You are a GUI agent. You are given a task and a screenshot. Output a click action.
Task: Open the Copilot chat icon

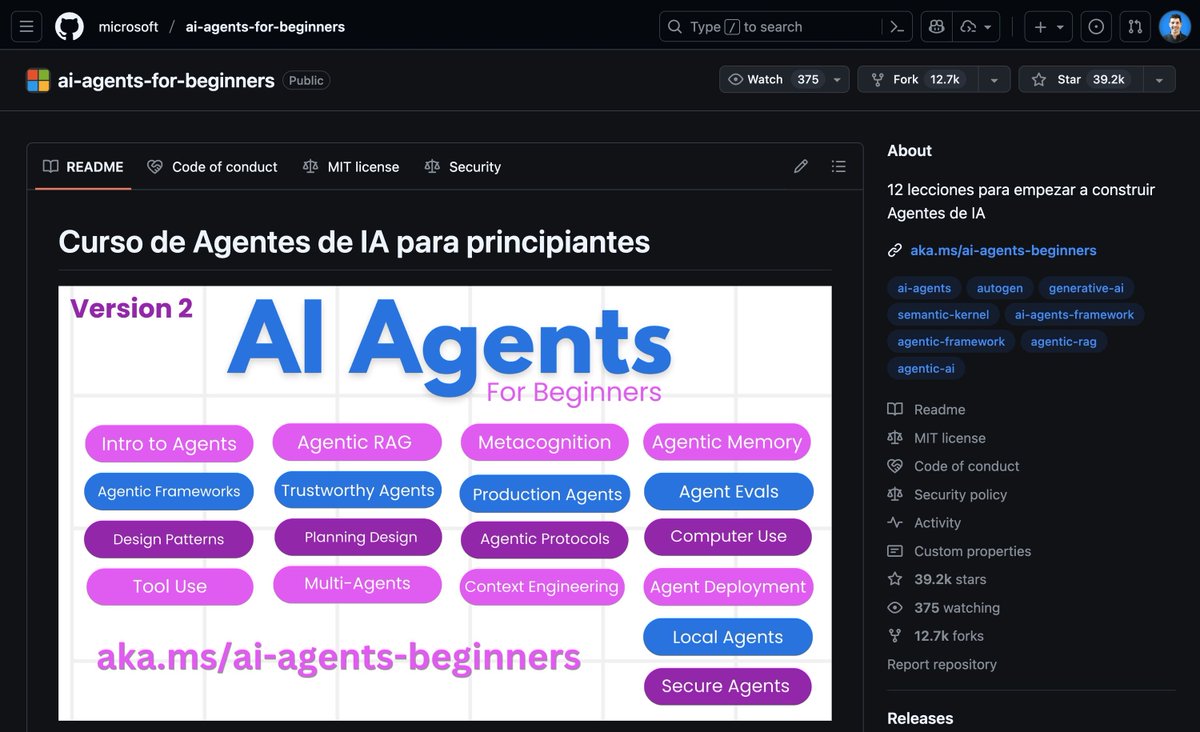pos(937,27)
